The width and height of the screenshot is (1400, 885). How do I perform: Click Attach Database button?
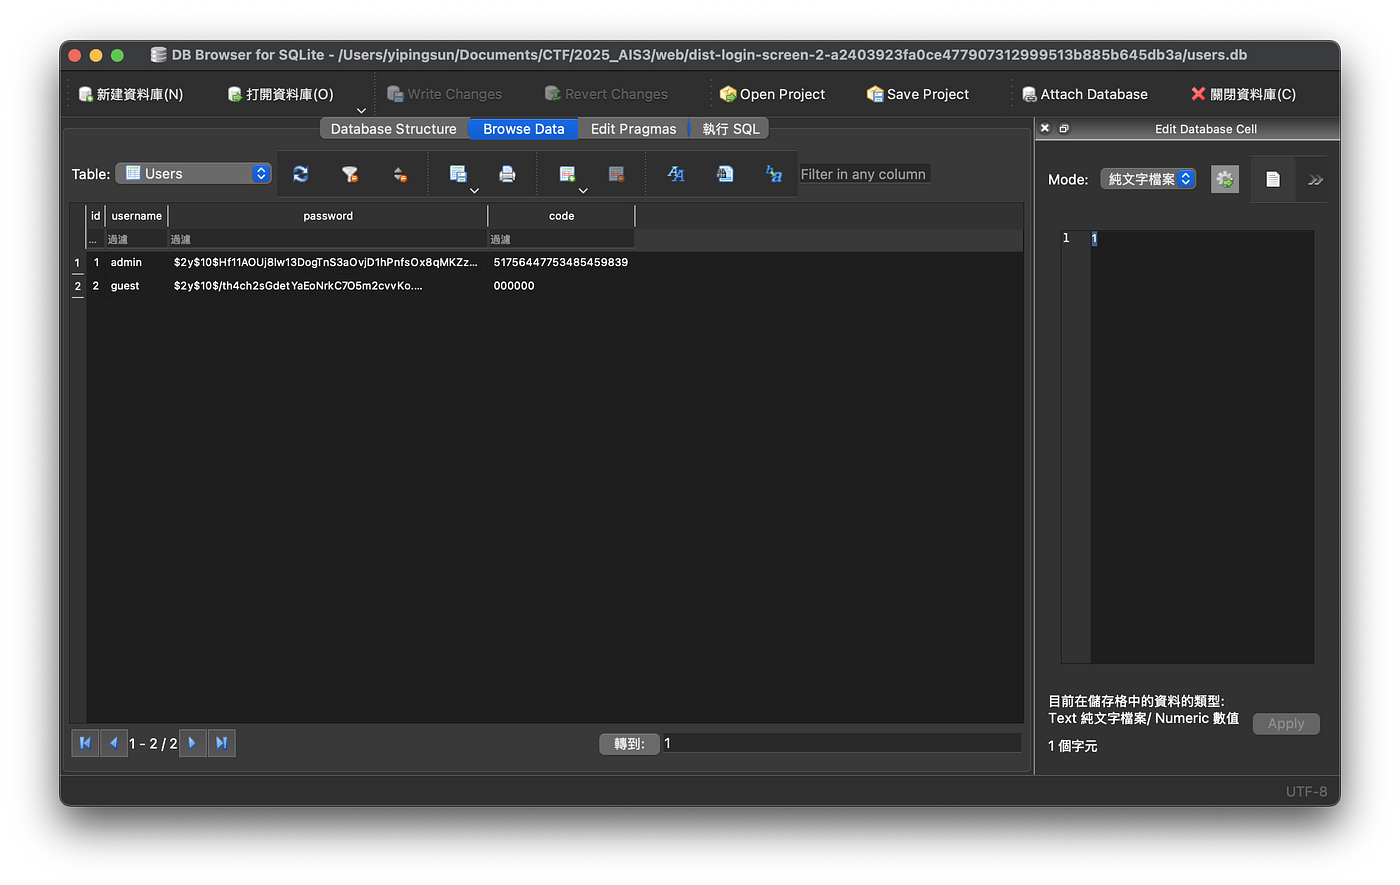click(1084, 94)
